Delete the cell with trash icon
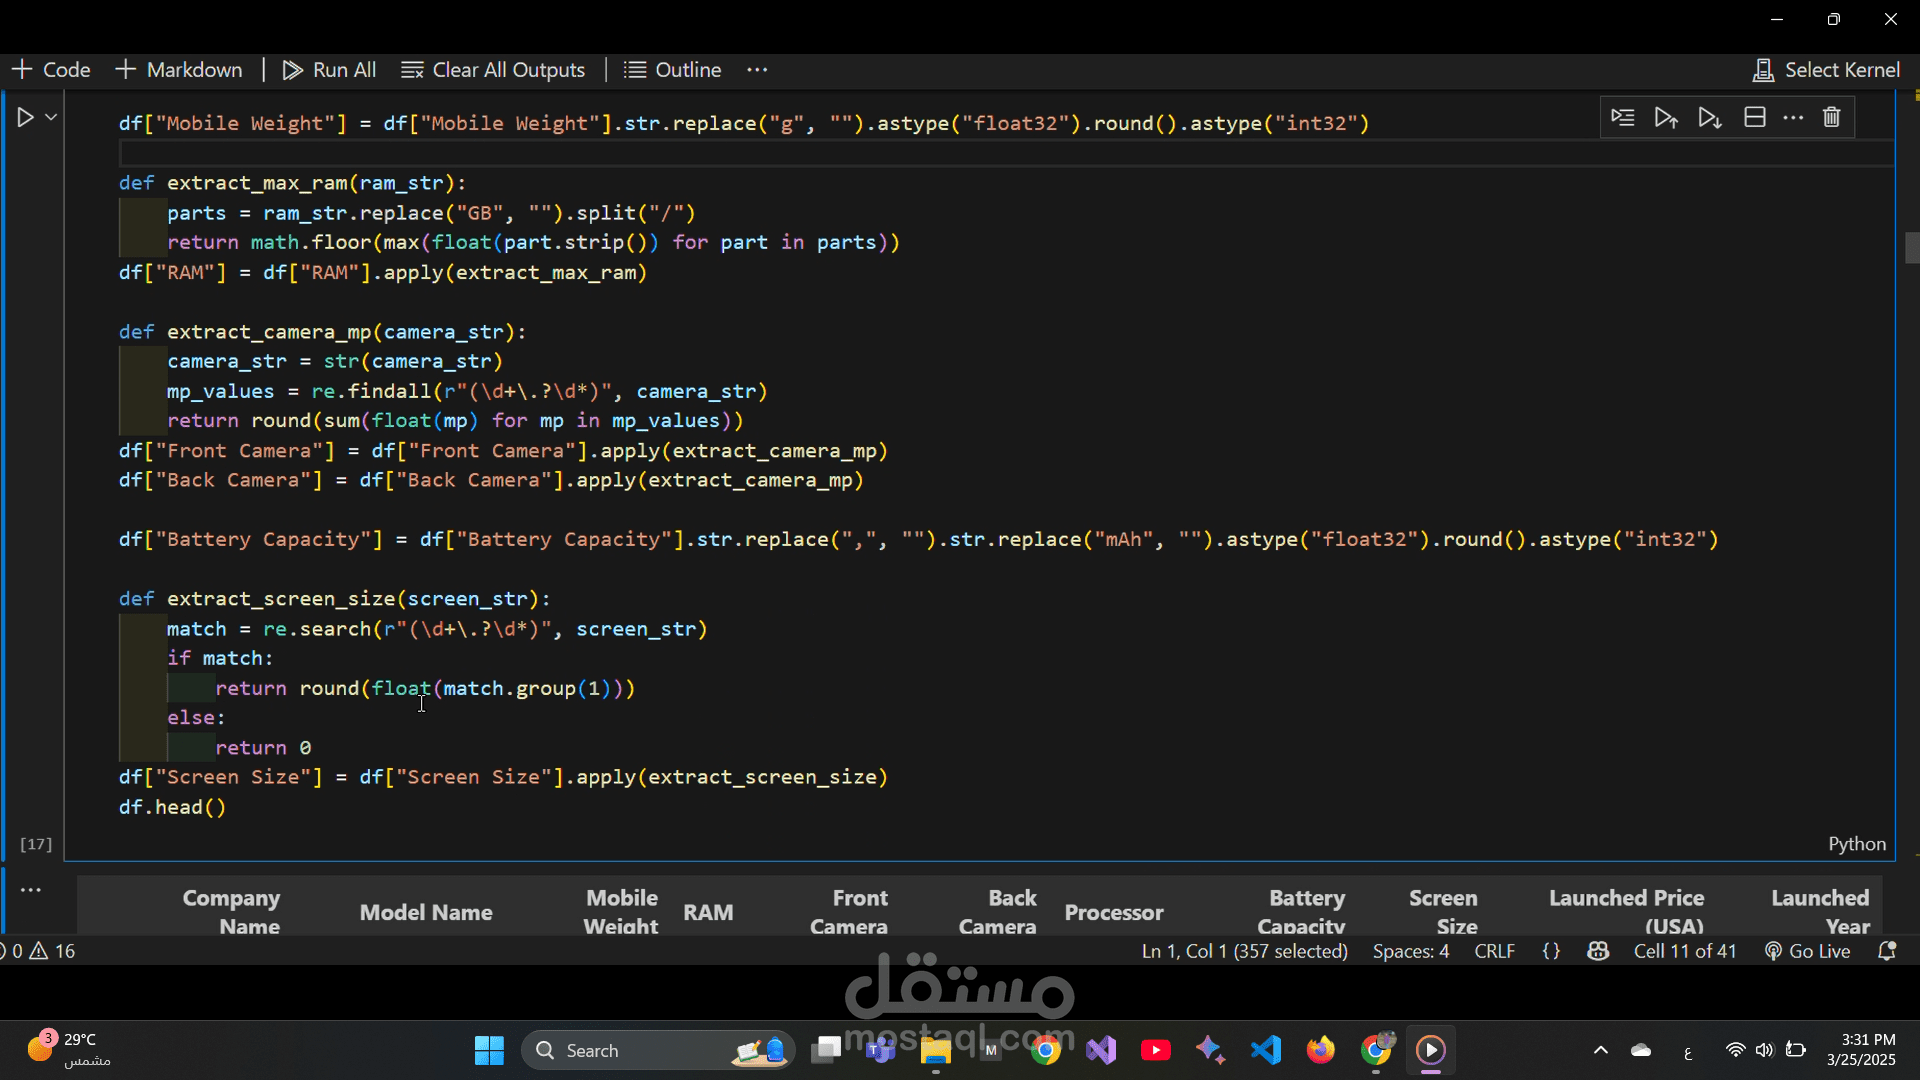 pos(1831,118)
